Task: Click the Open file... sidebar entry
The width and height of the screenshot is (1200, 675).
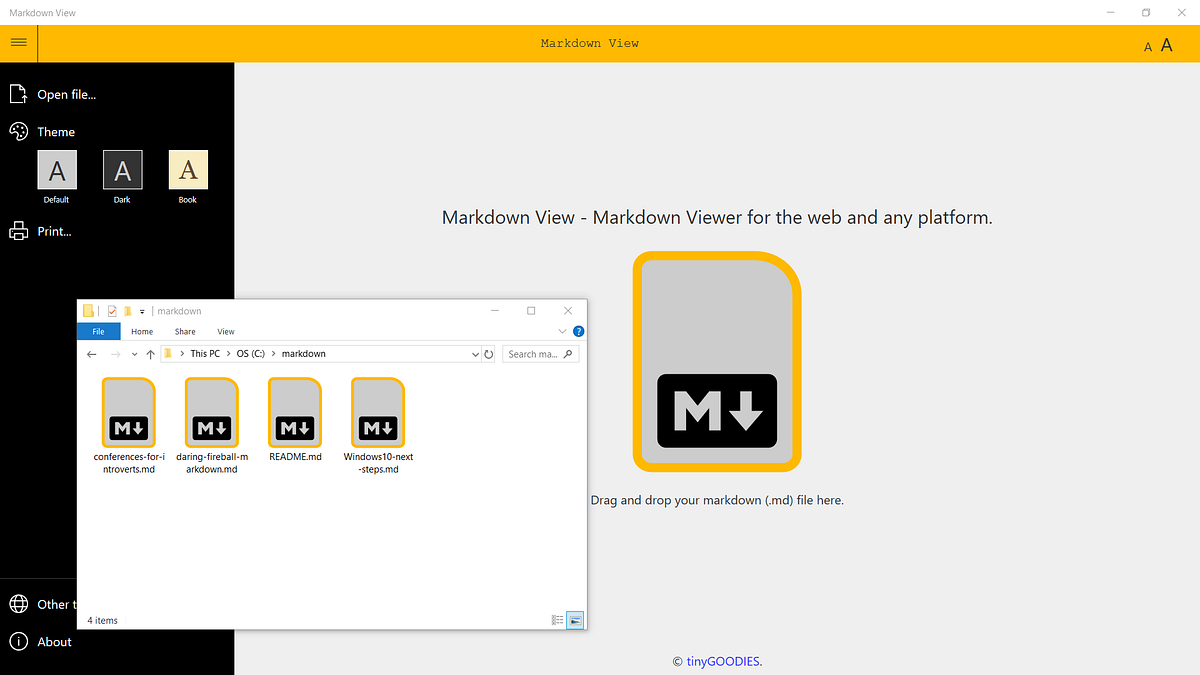Action: (66, 94)
